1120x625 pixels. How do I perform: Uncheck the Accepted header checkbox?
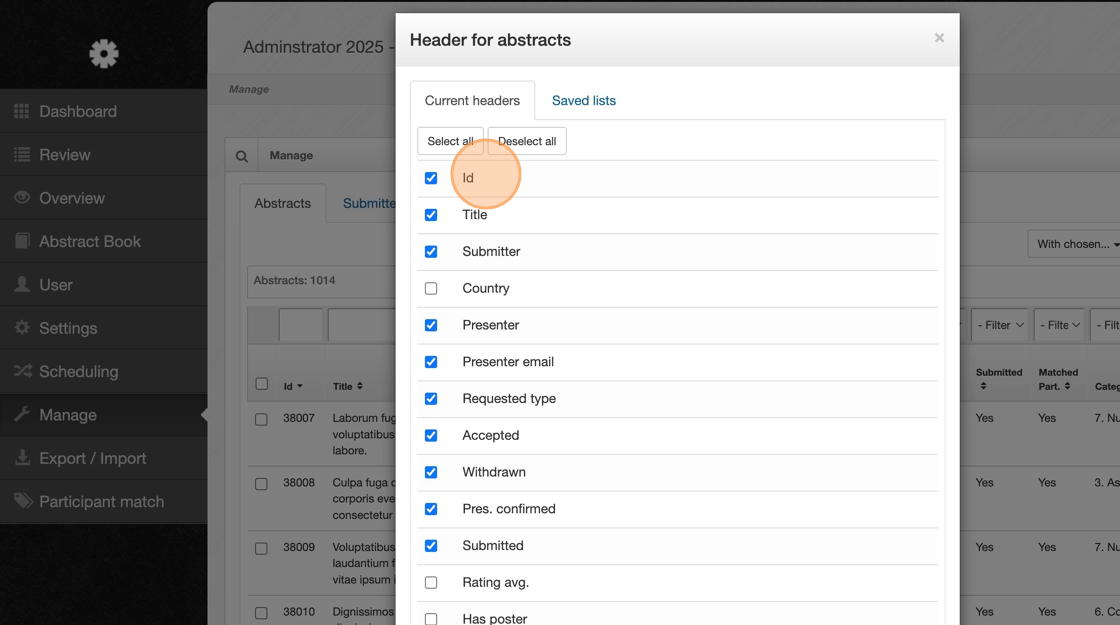pyautogui.click(x=431, y=436)
